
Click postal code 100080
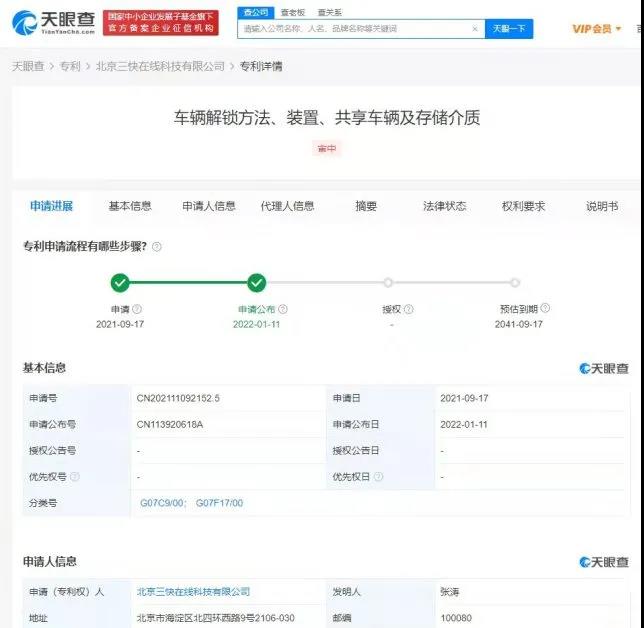tap(456, 618)
